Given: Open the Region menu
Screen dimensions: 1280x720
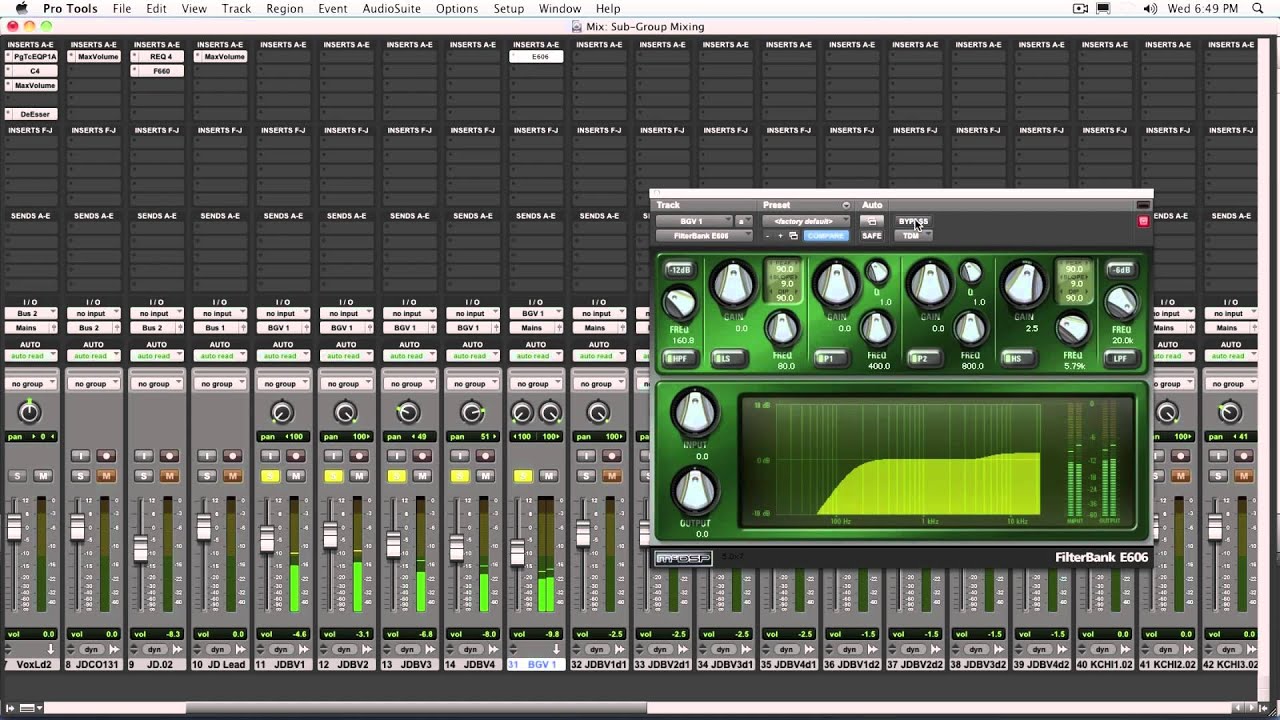Looking at the screenshot, I should [285, 9].
